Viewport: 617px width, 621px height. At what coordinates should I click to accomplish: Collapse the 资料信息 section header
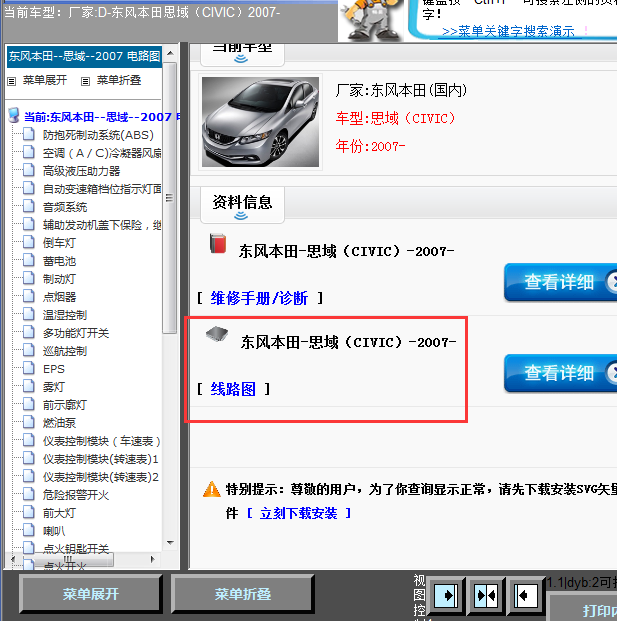[x=242, y=205]
